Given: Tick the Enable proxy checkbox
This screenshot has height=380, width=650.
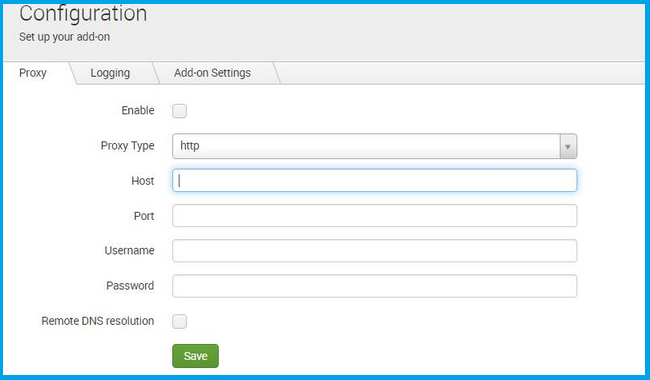Looking at the screenshot, I should (179, 111).
